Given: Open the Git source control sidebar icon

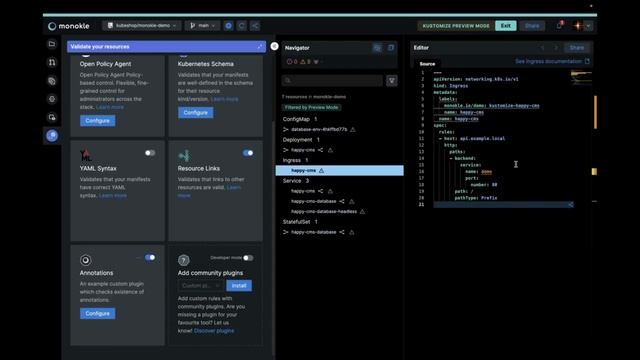Looking at the screenshot, I should tap(52, 62).
